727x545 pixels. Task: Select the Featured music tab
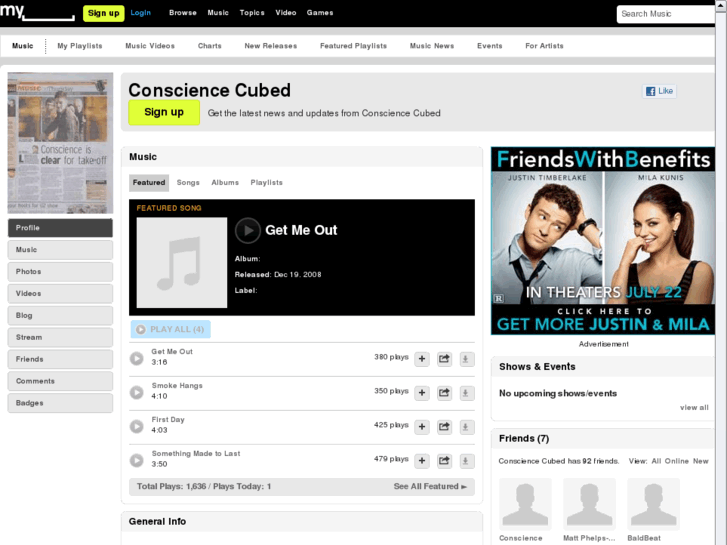(x=149, y=183)
